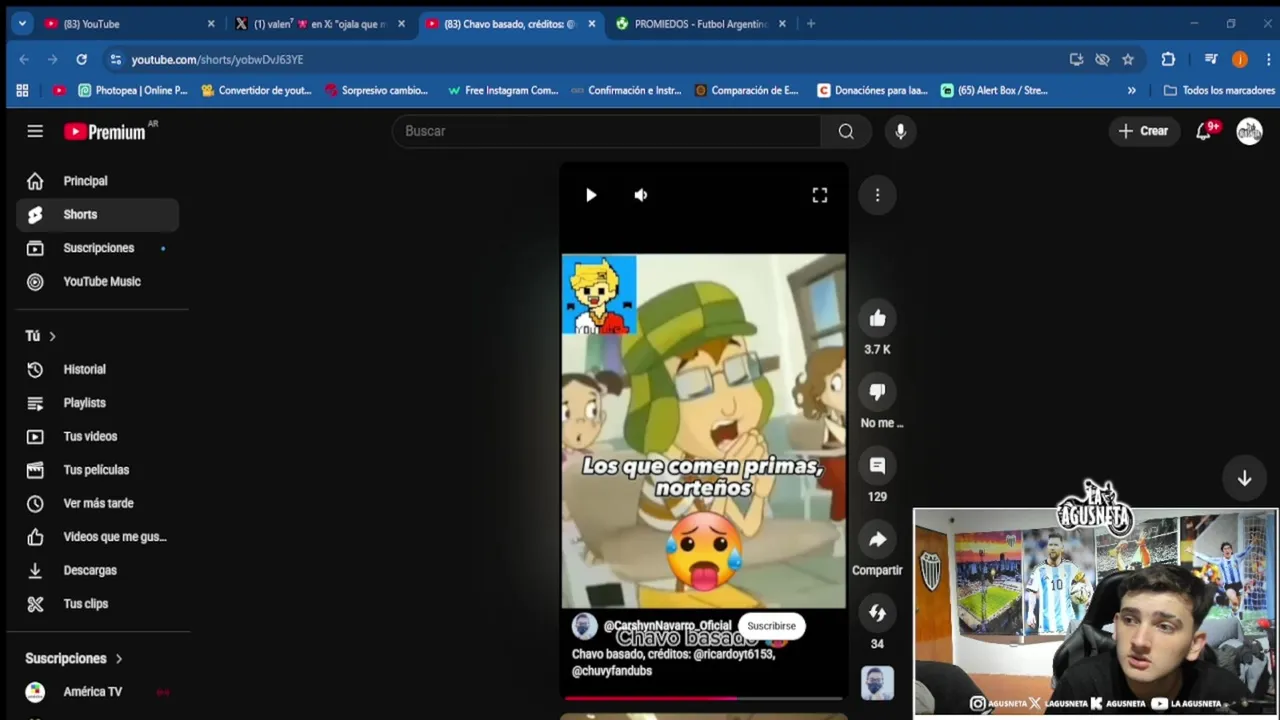Click the remix icon showing 34
The width and height of the screenshot is (1280, 720).
tap(877, 613)
